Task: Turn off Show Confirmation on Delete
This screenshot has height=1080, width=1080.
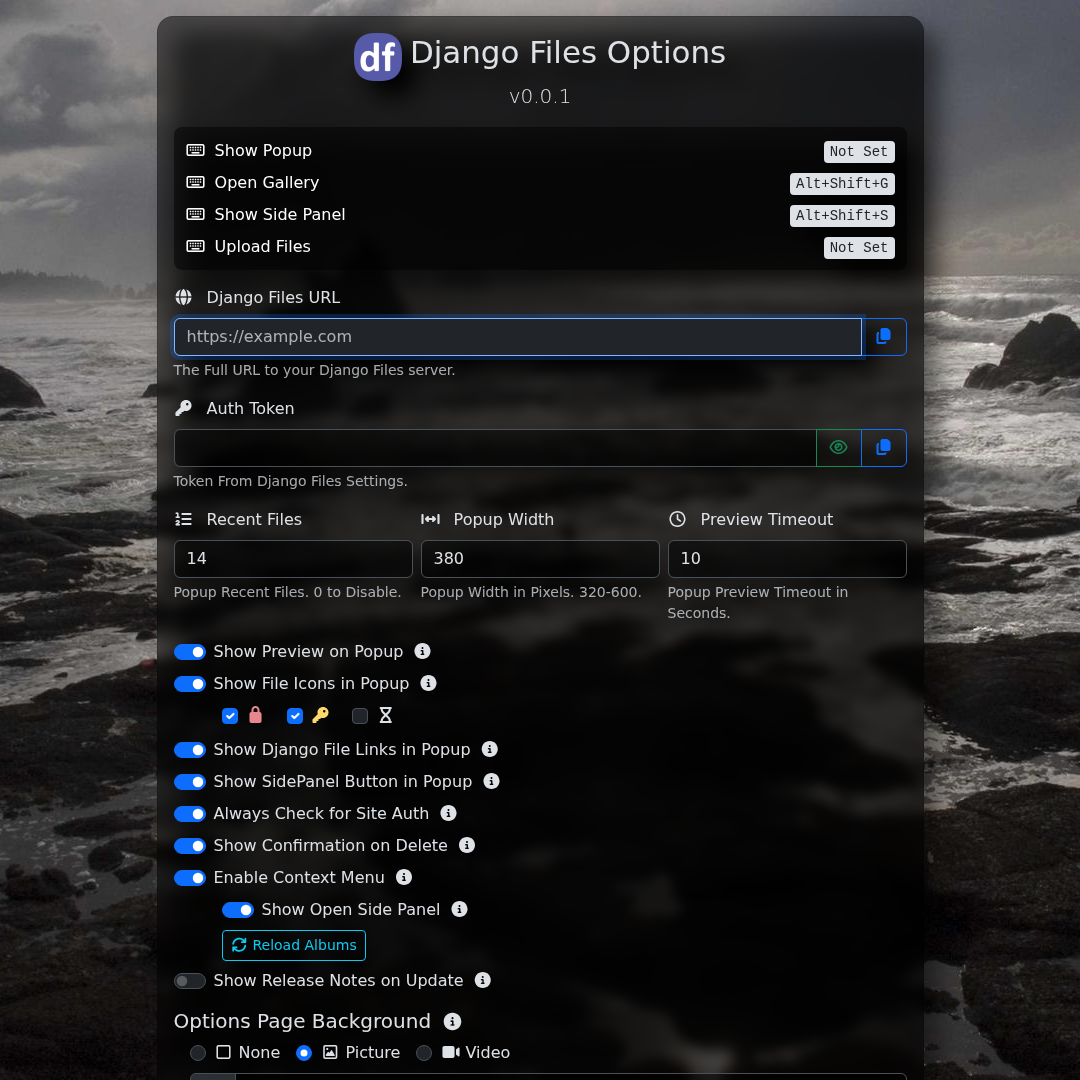Action: click(x=190, y=846)
